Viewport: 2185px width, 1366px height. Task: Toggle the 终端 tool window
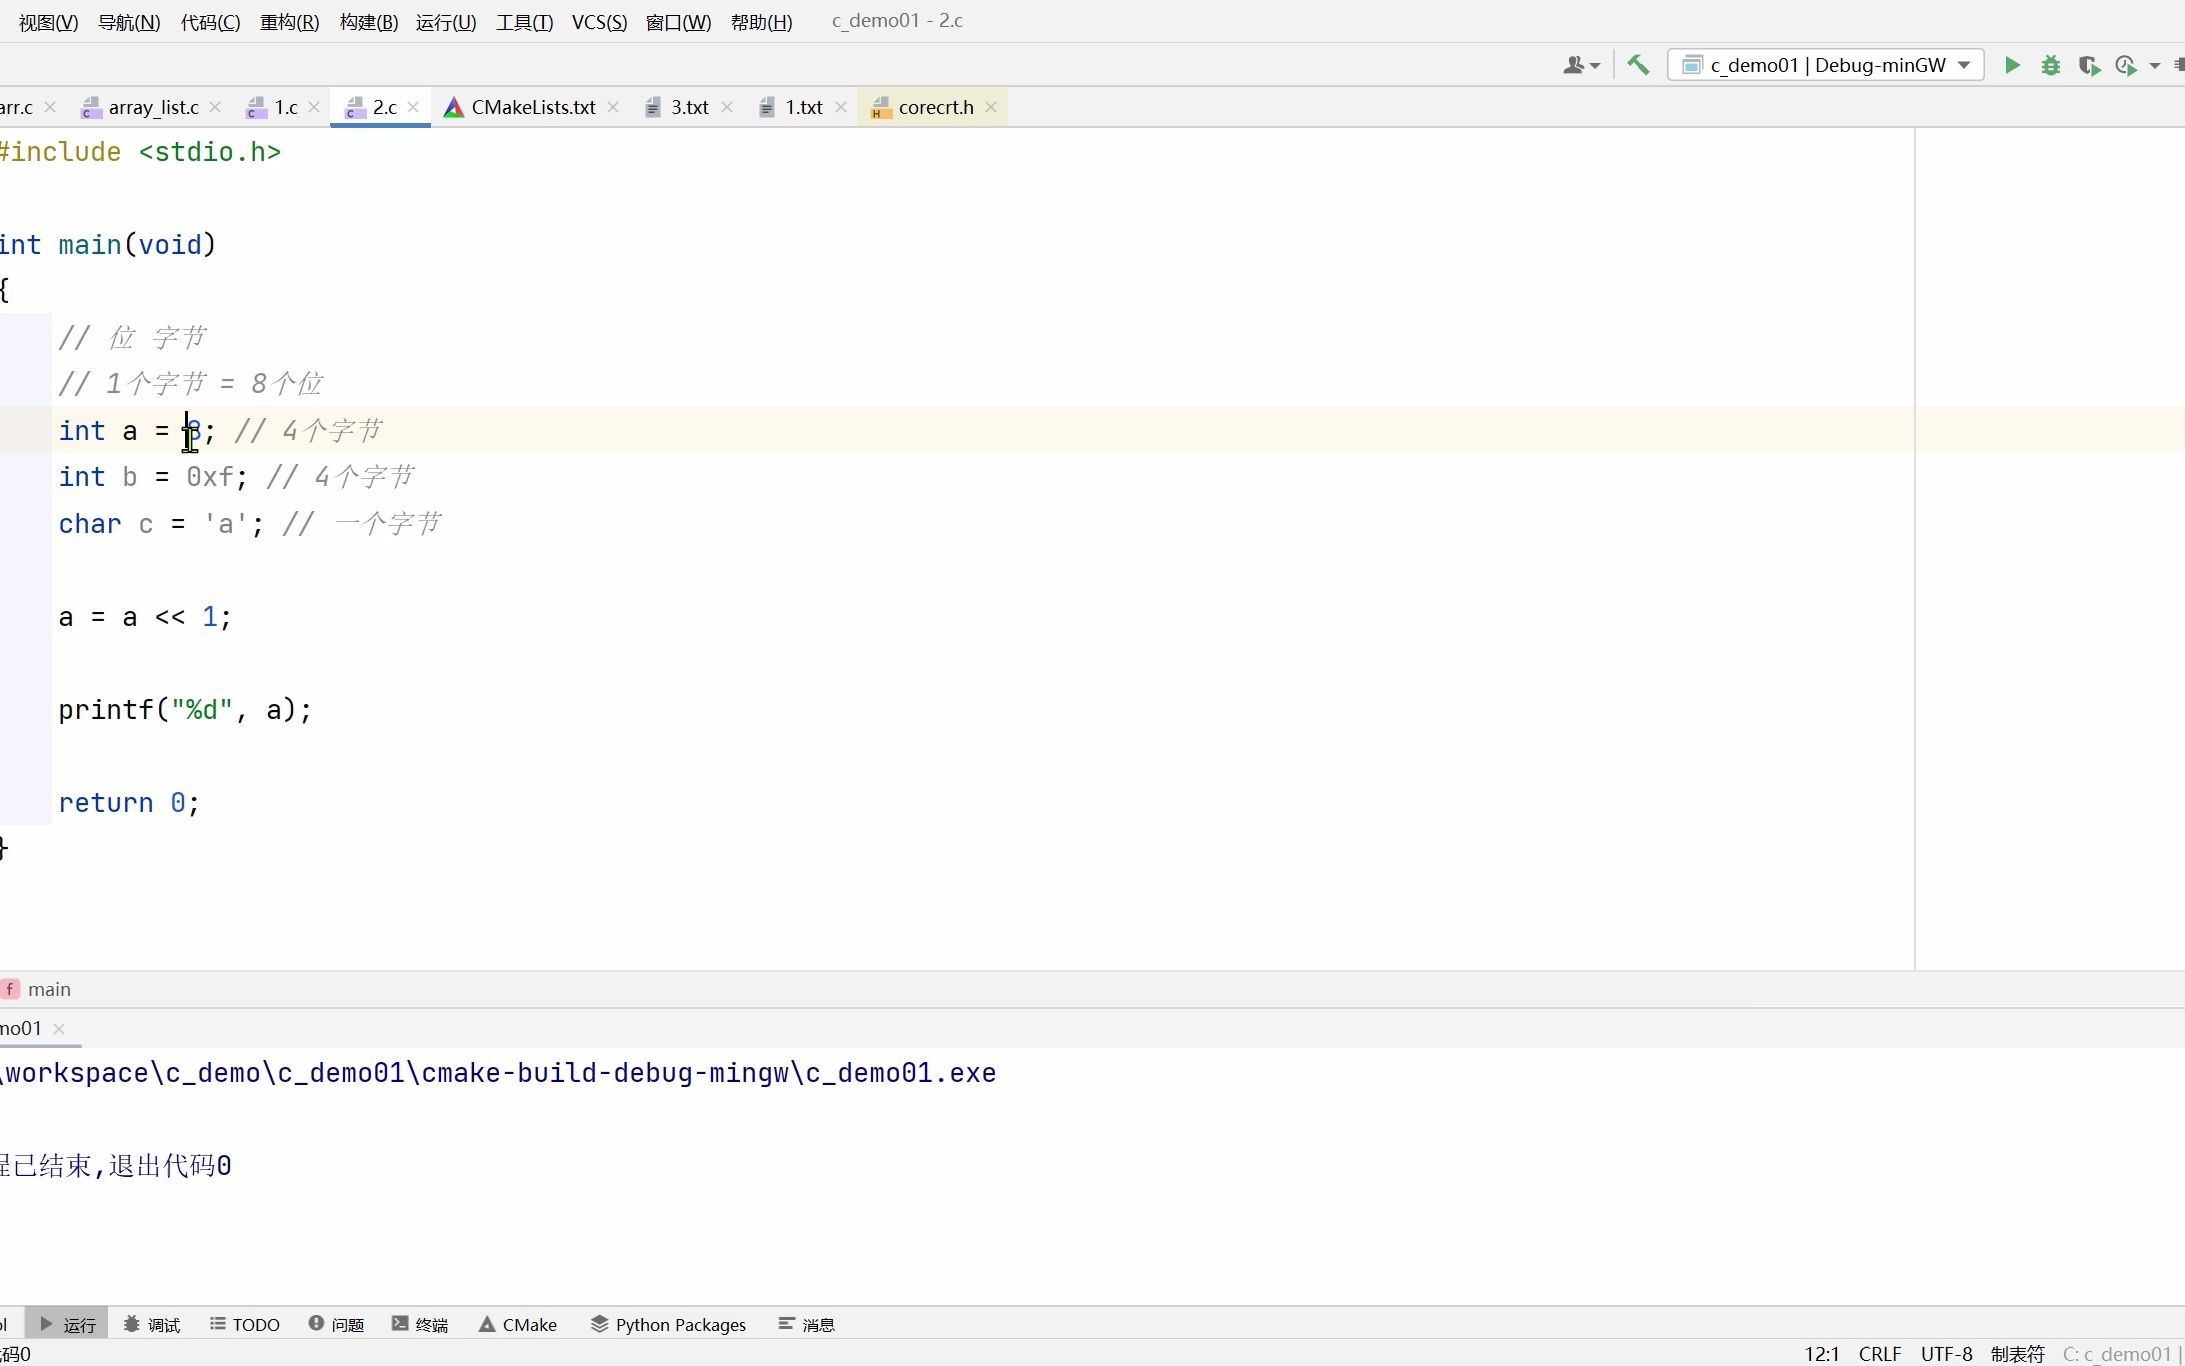pyautogui.click(x=420, y=1324)
